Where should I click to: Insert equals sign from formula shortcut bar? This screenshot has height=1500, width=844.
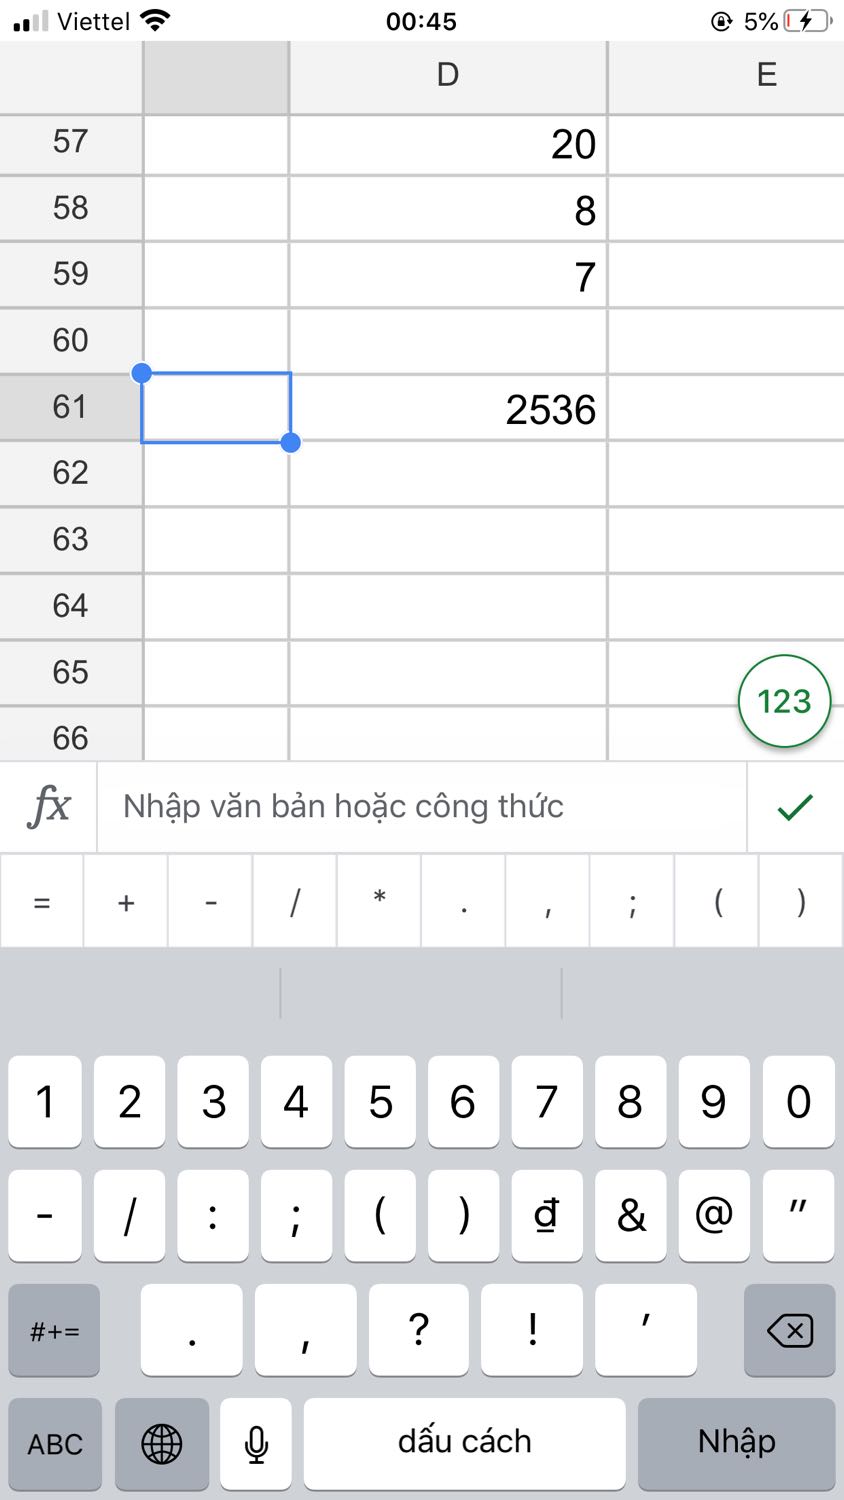pyautogui.click(x=42, y=902)
